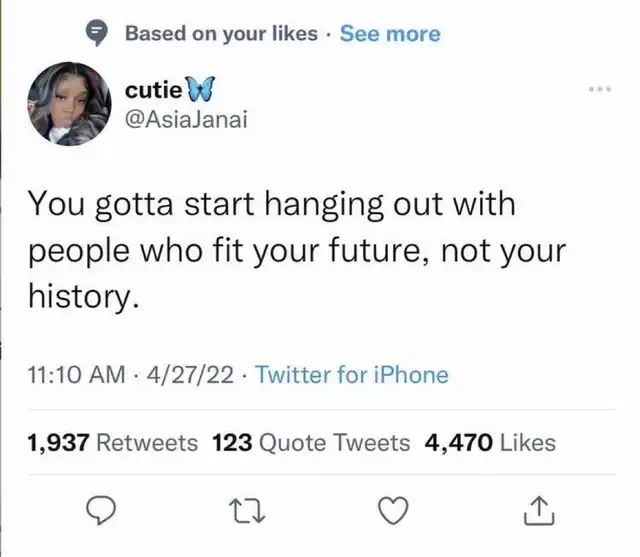640x557 pixels.
Task: Click the @AsiaJanai handle
Action: point(187,119)
